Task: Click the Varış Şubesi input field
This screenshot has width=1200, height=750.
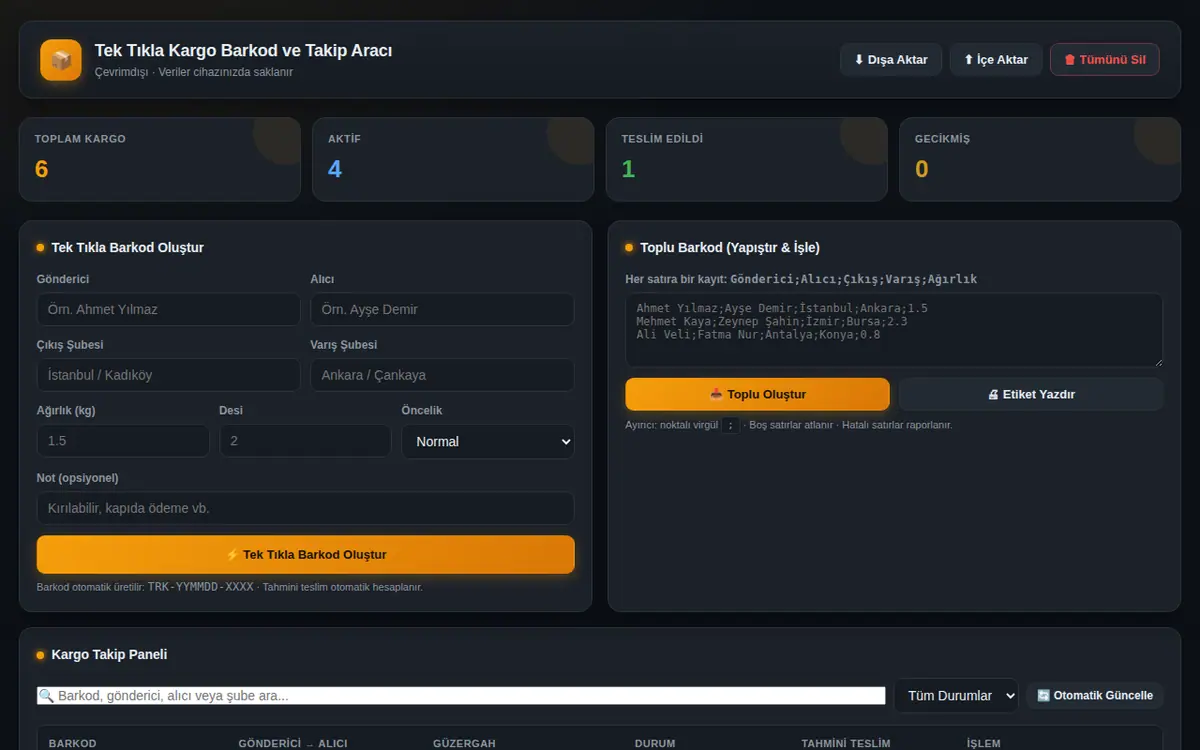Action: point(442,375)
